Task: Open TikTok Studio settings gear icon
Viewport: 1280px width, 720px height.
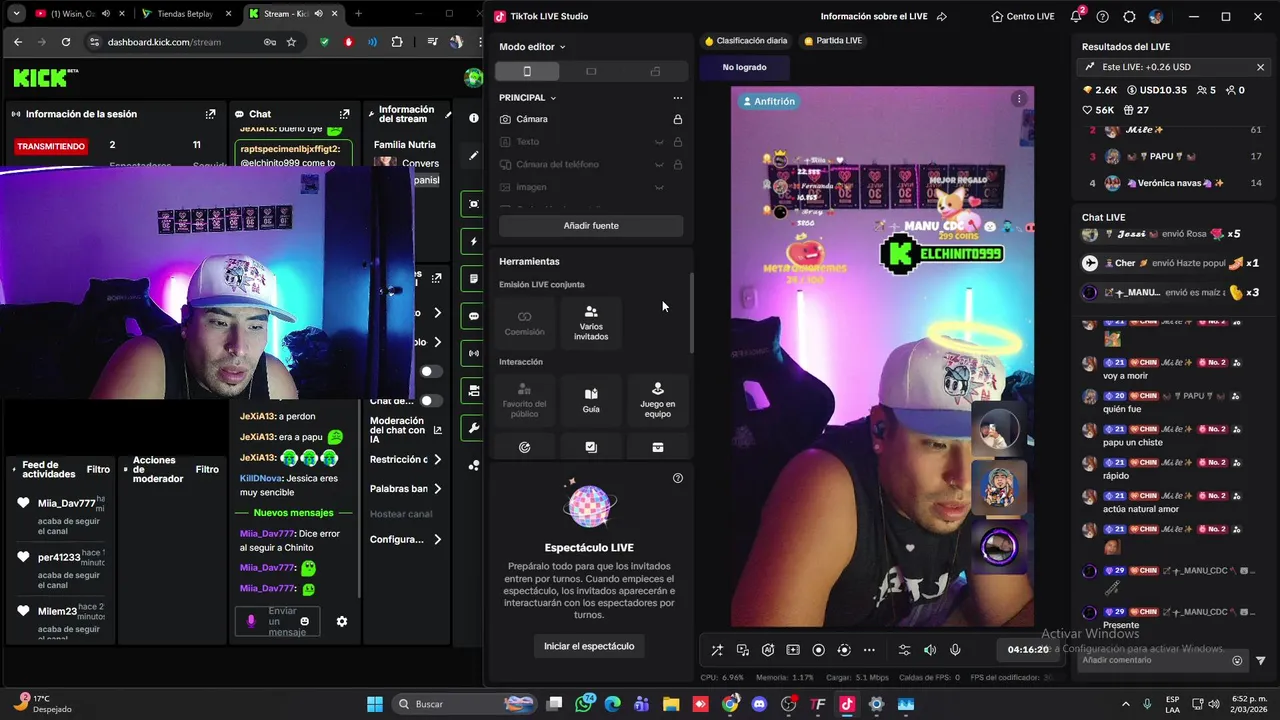Action: click(x=1129, y=17)
